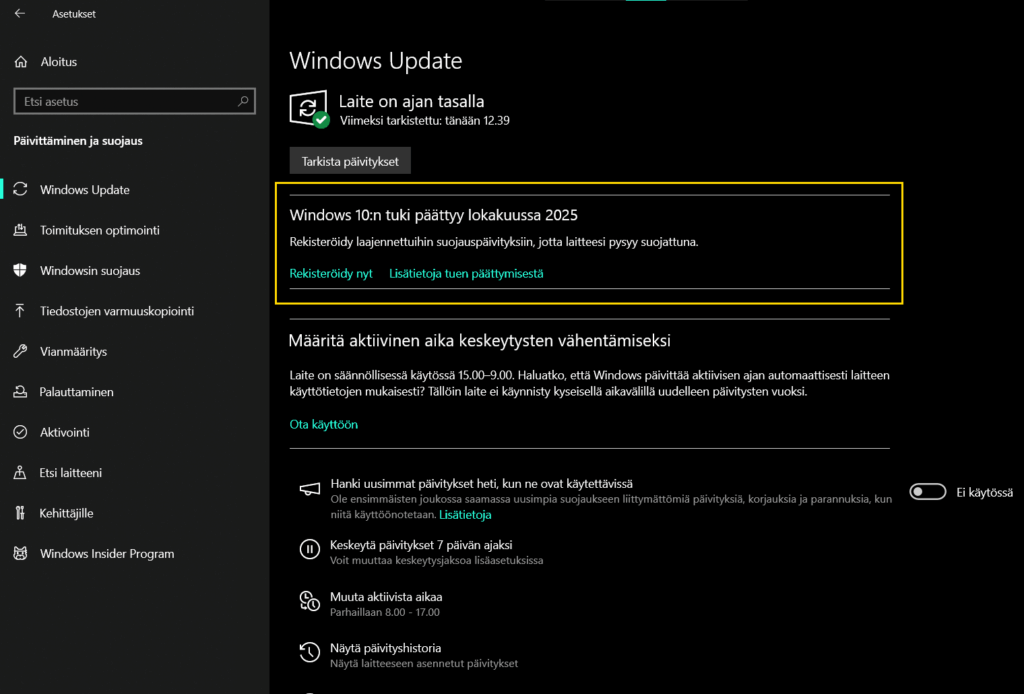Open Lisätietoja tuen päättymisestä link
The height and width of the screenshot is (694, 1024).
(x=466, y=273)
